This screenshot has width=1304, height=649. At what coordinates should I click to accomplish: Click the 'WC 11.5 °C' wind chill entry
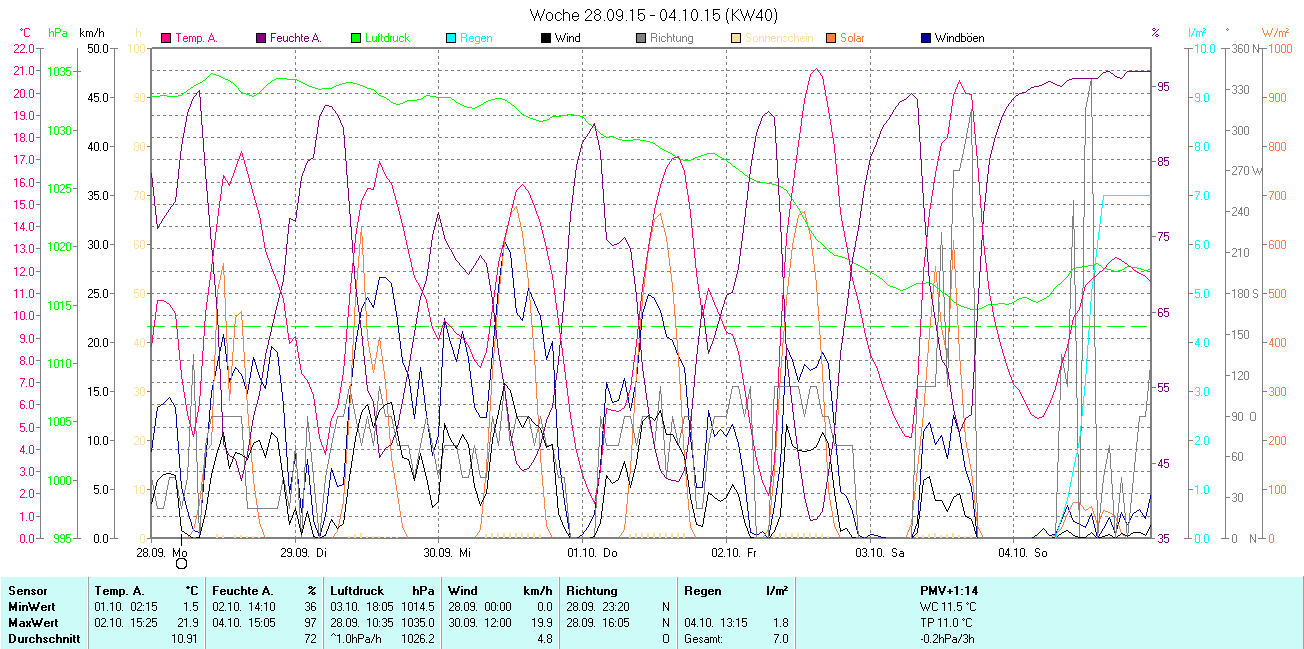click(x=949, y=607)
